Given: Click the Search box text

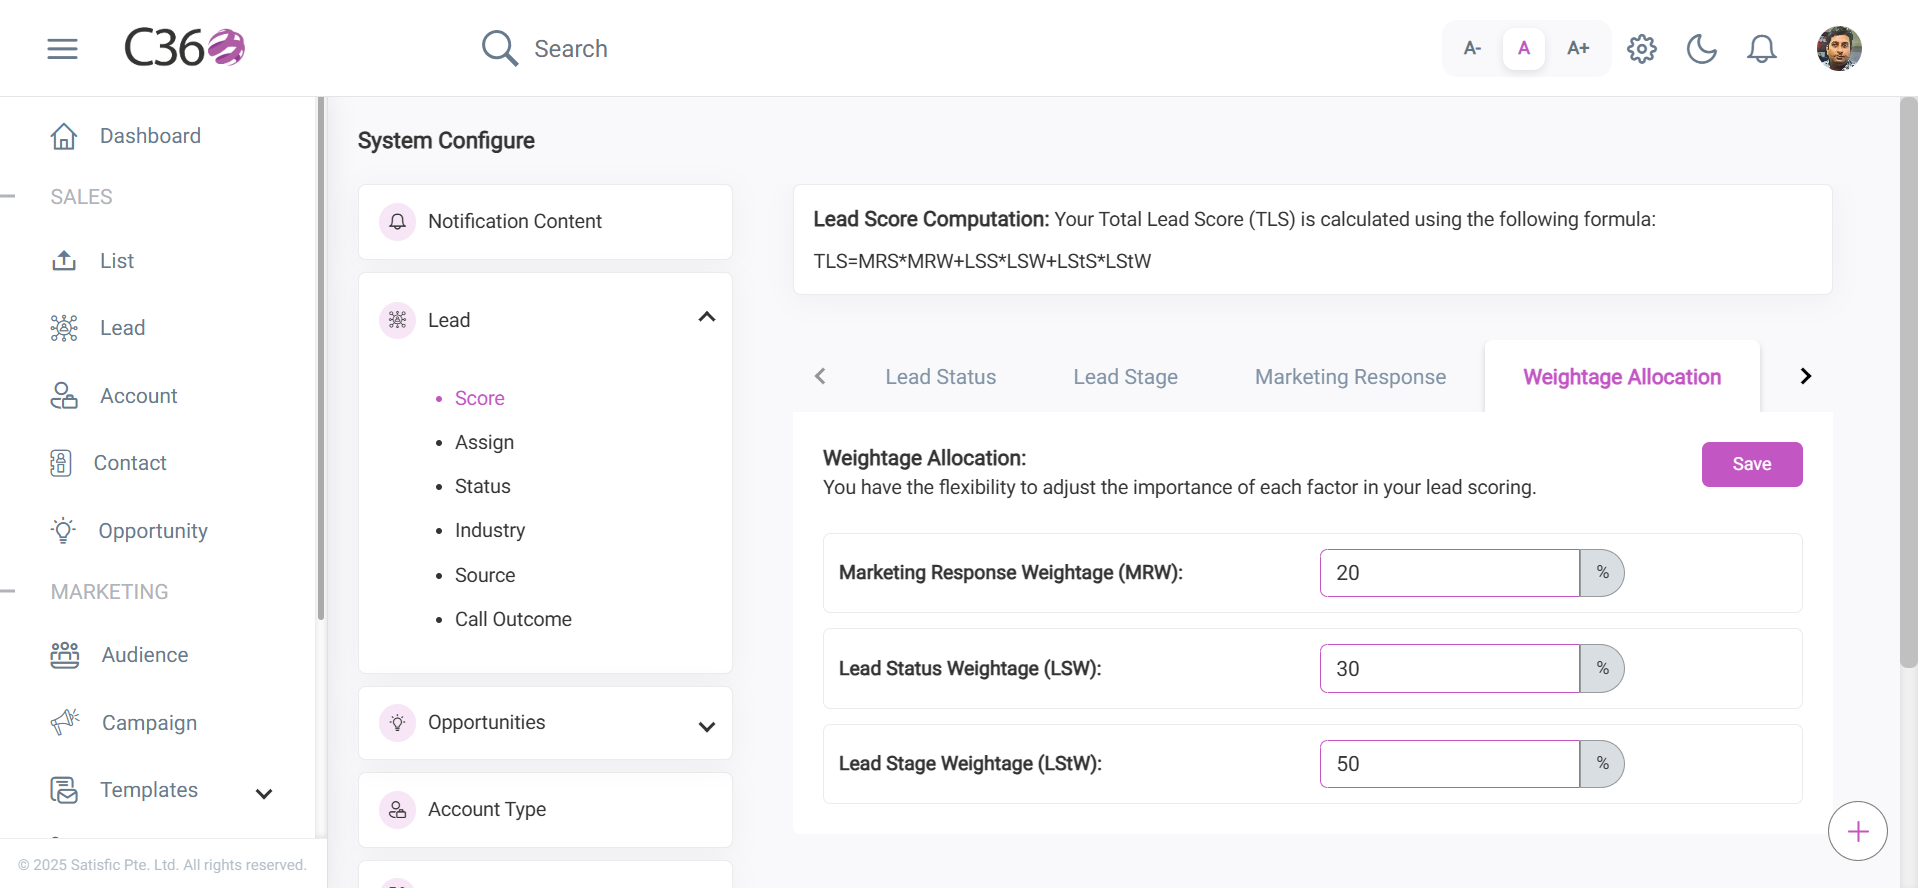Looking at the screenshot, I should point(571,49).
